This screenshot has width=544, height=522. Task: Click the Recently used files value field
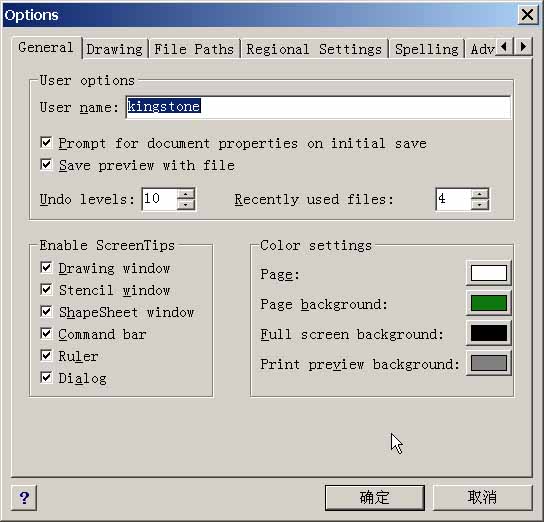(453, 199)
